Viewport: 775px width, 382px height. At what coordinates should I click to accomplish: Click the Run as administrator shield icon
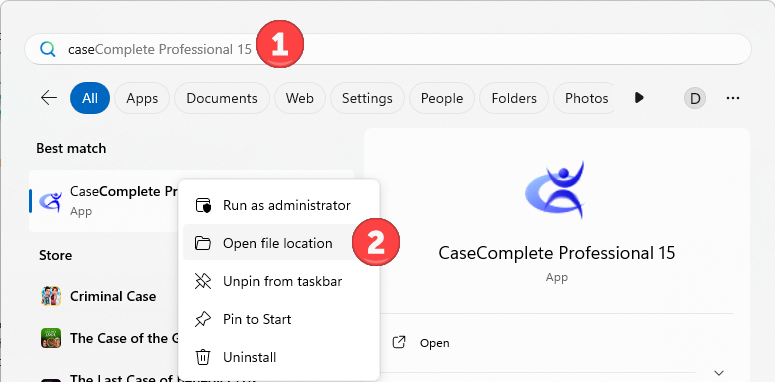coord(203,205)
